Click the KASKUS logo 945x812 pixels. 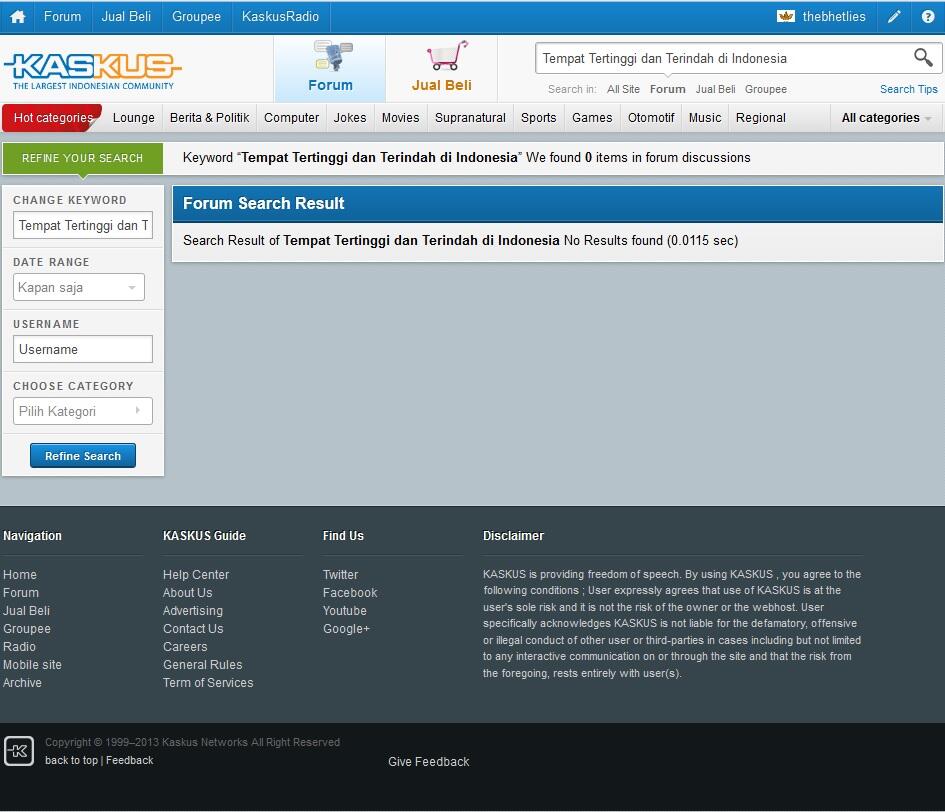tap(92, 71)
